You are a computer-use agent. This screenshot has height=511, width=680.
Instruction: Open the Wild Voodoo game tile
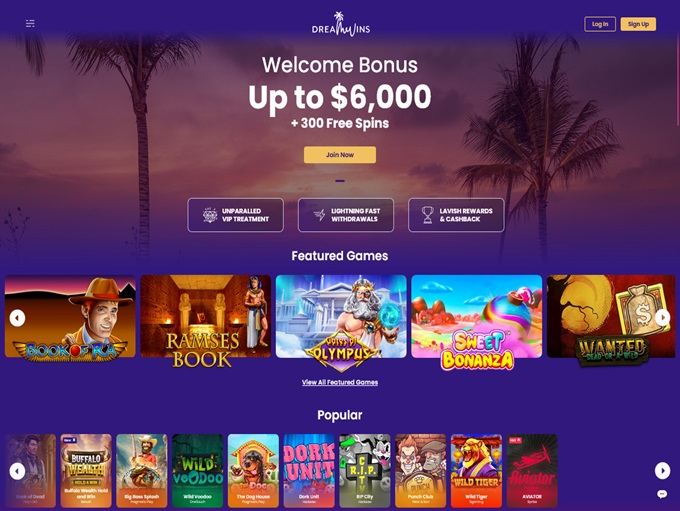click(x=197, y=471)
